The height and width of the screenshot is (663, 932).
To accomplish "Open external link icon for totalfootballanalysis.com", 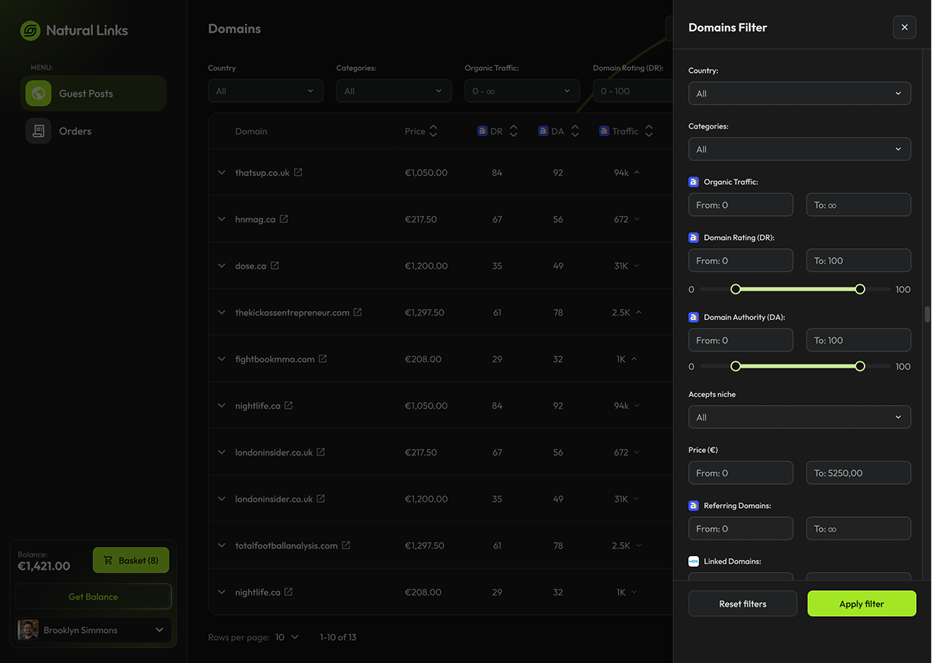I will (x=346, y=546).
